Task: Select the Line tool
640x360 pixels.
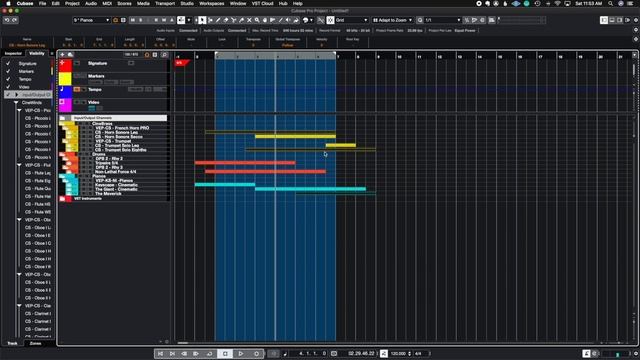Action: [x=280, y=20]
